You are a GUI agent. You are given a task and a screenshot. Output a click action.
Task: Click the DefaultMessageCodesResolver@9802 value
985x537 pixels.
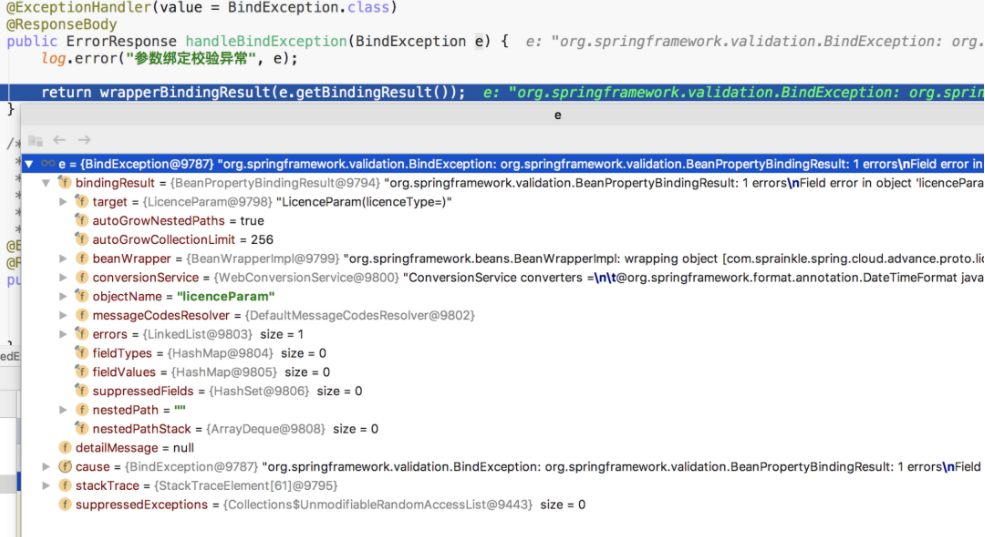(360, 315)
